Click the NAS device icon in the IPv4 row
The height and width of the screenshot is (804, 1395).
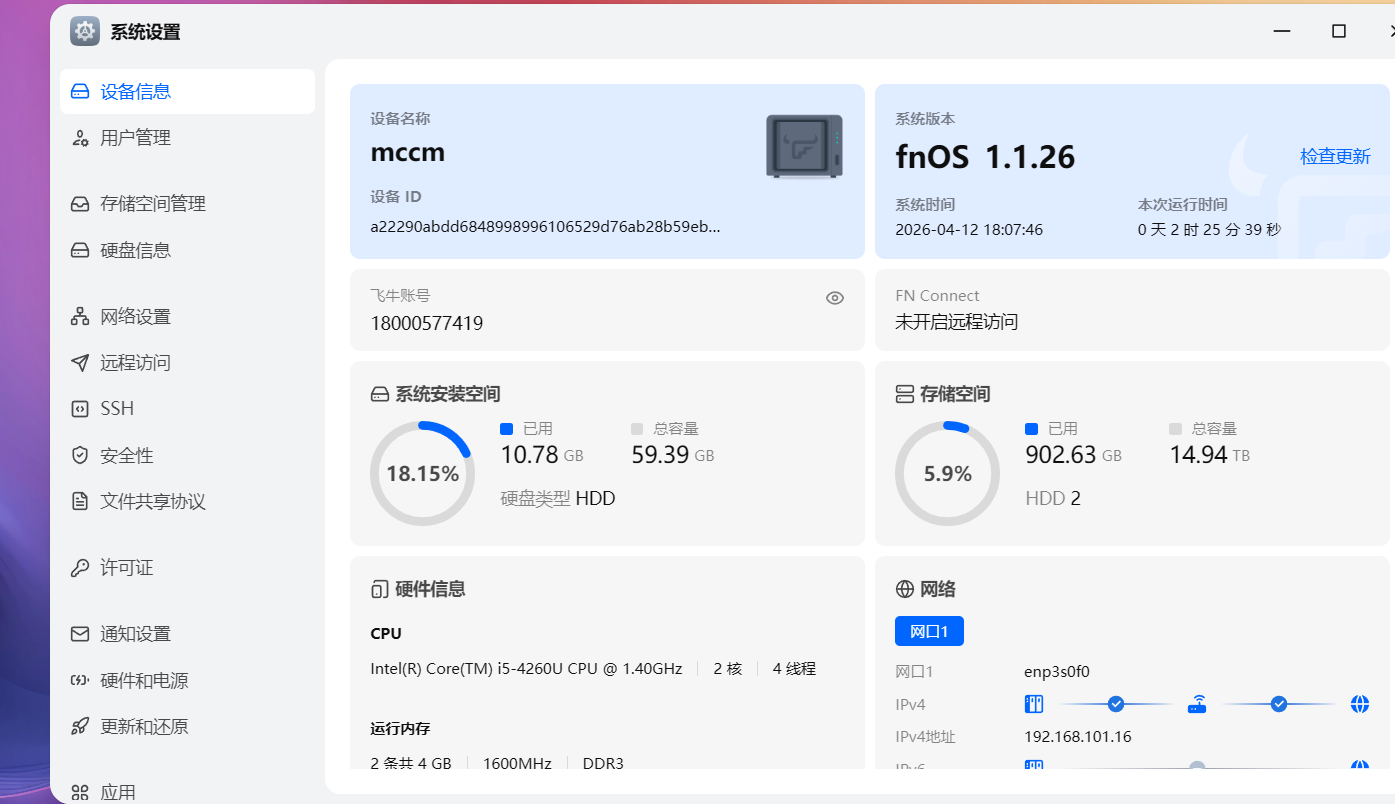click(1034, 704)
